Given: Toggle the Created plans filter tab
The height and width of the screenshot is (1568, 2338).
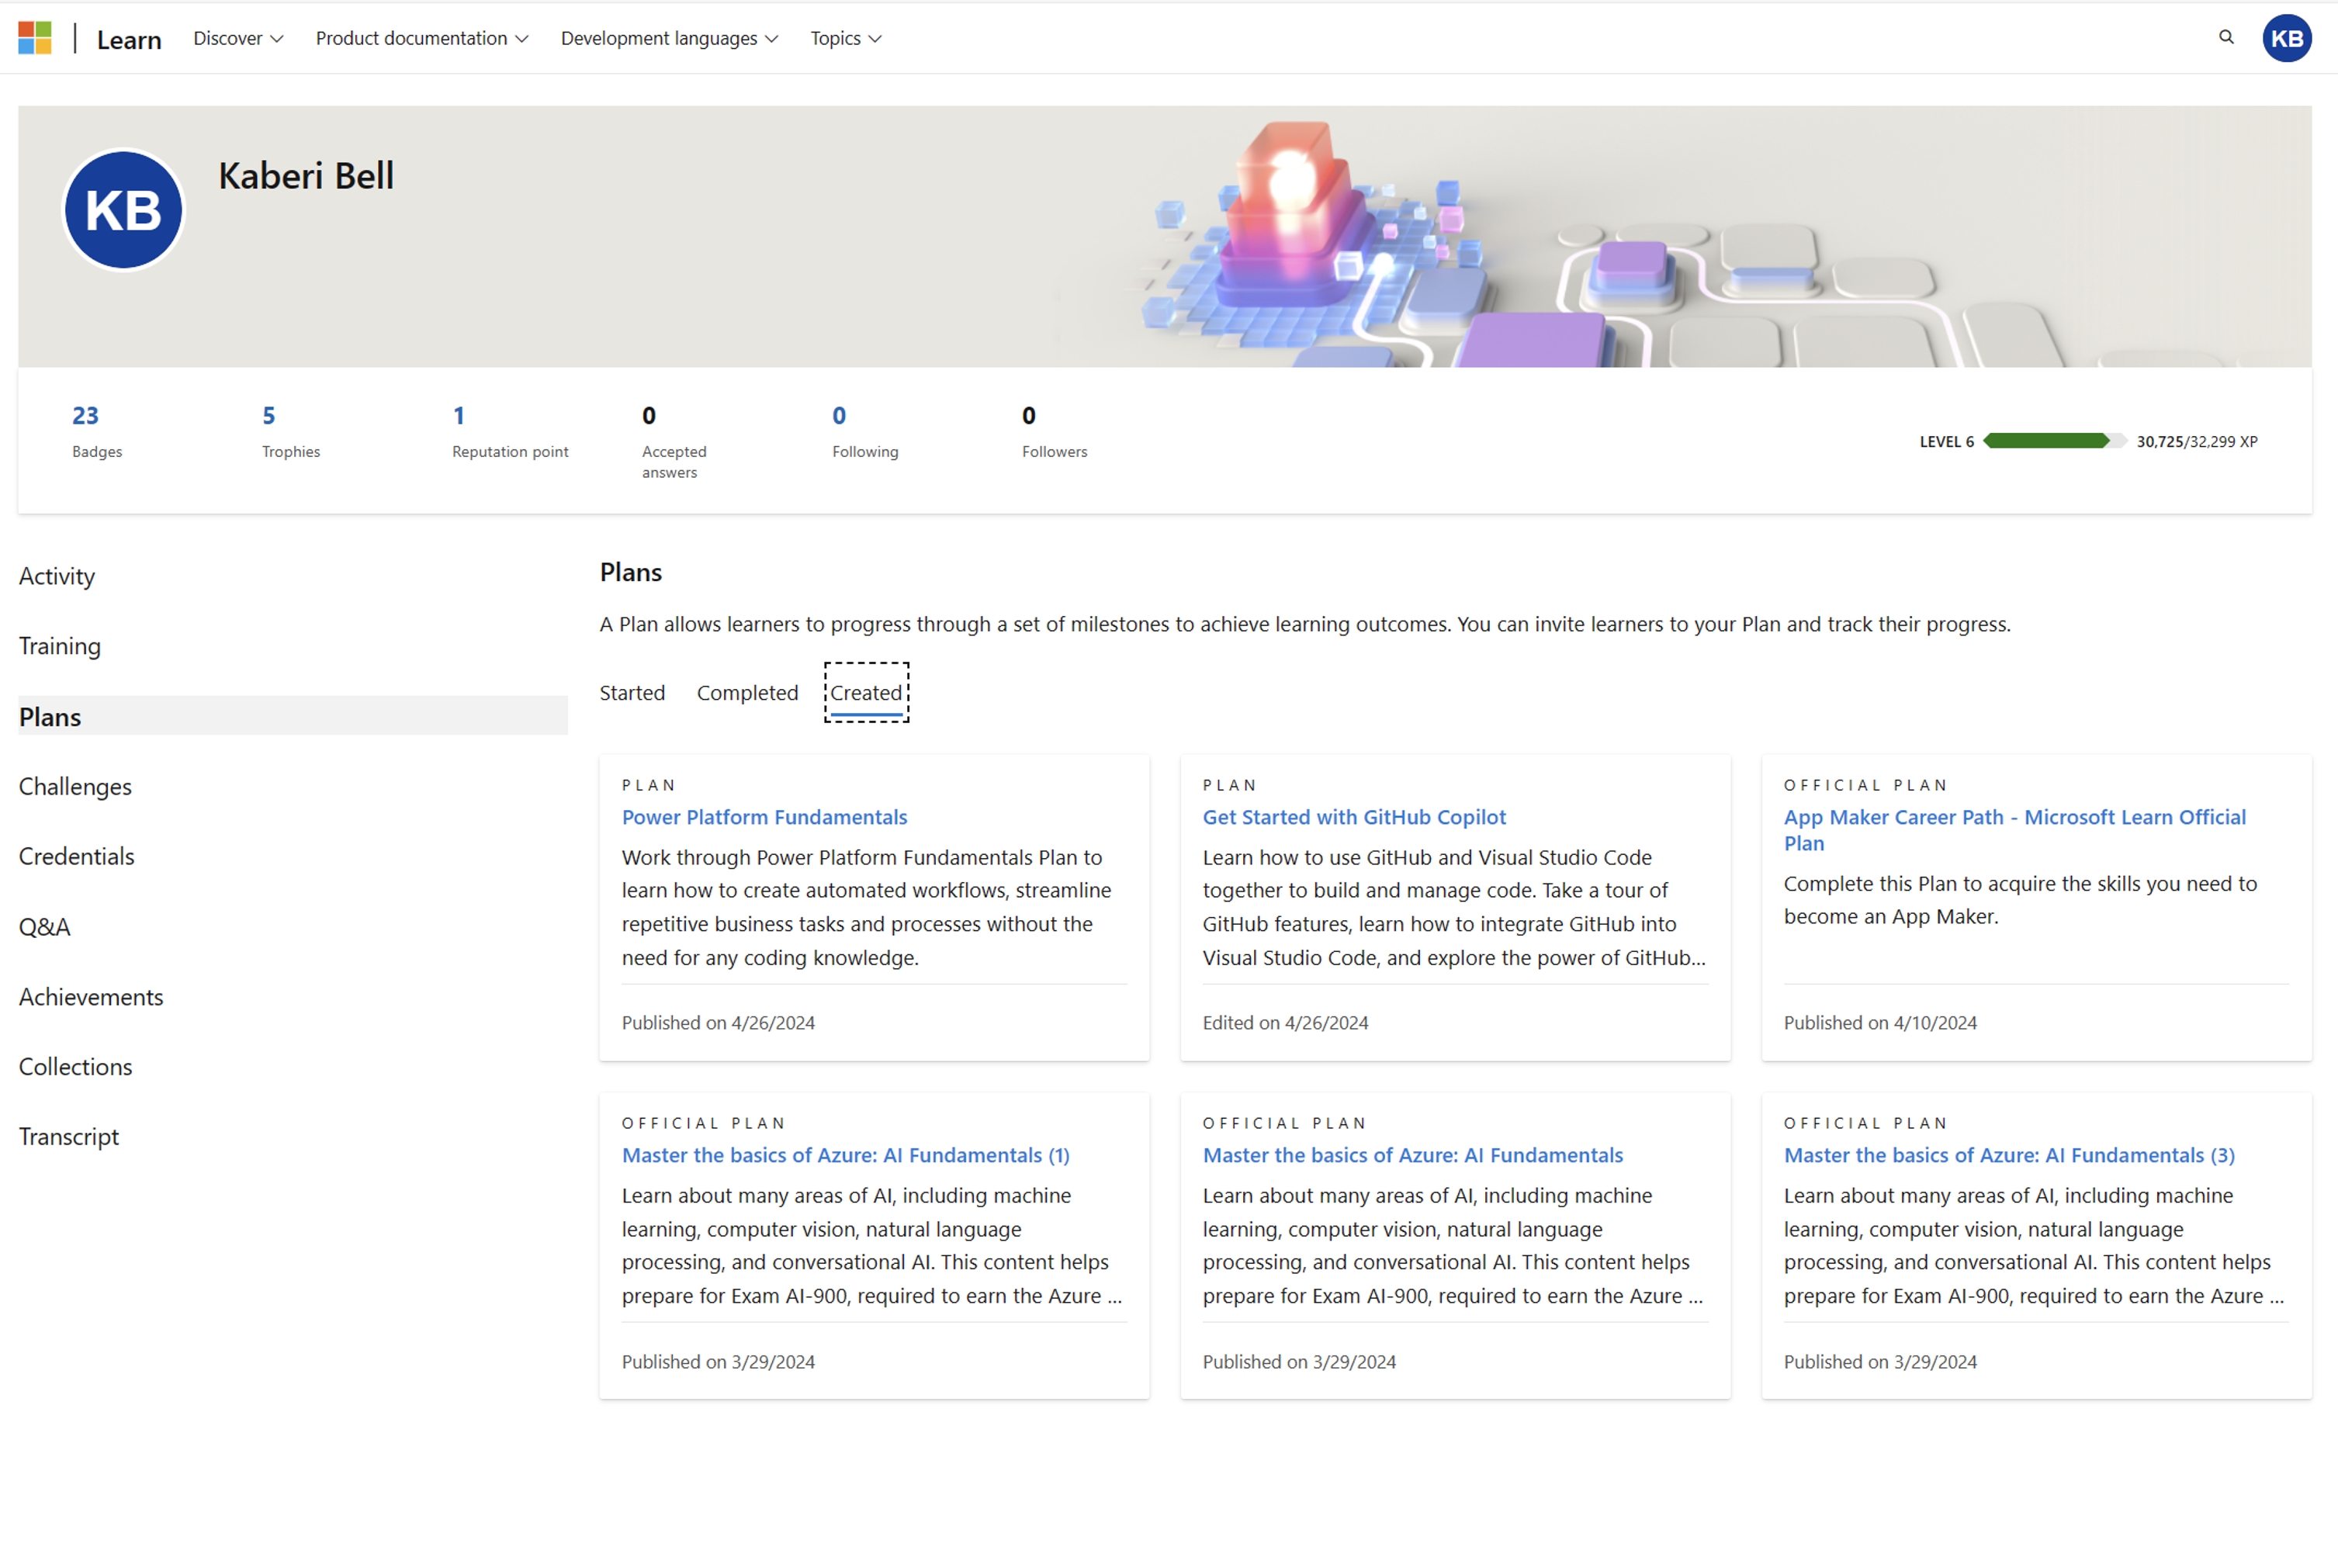Looking at the screenshot, I should (866, 691).
